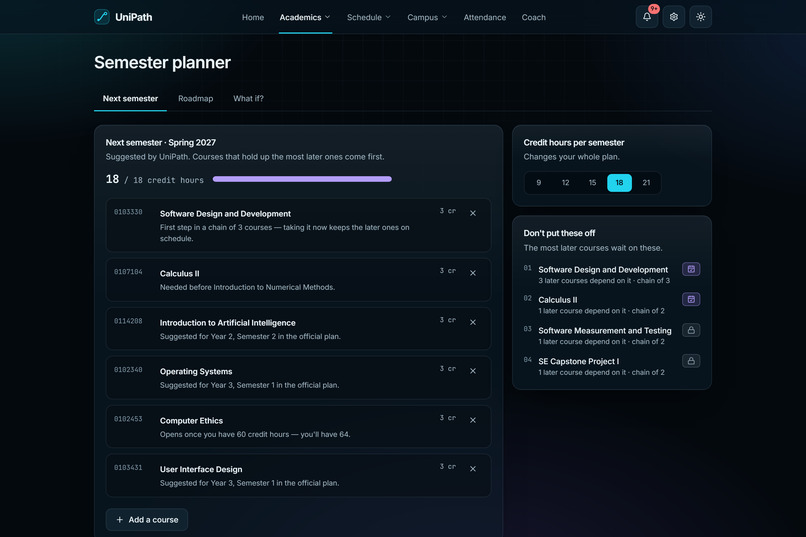Viewport: 806px width, 537px height.
Task: Click calendar icon beside Calculus II in sidebar
Action: pyautogui.click(x=691, y=300)
